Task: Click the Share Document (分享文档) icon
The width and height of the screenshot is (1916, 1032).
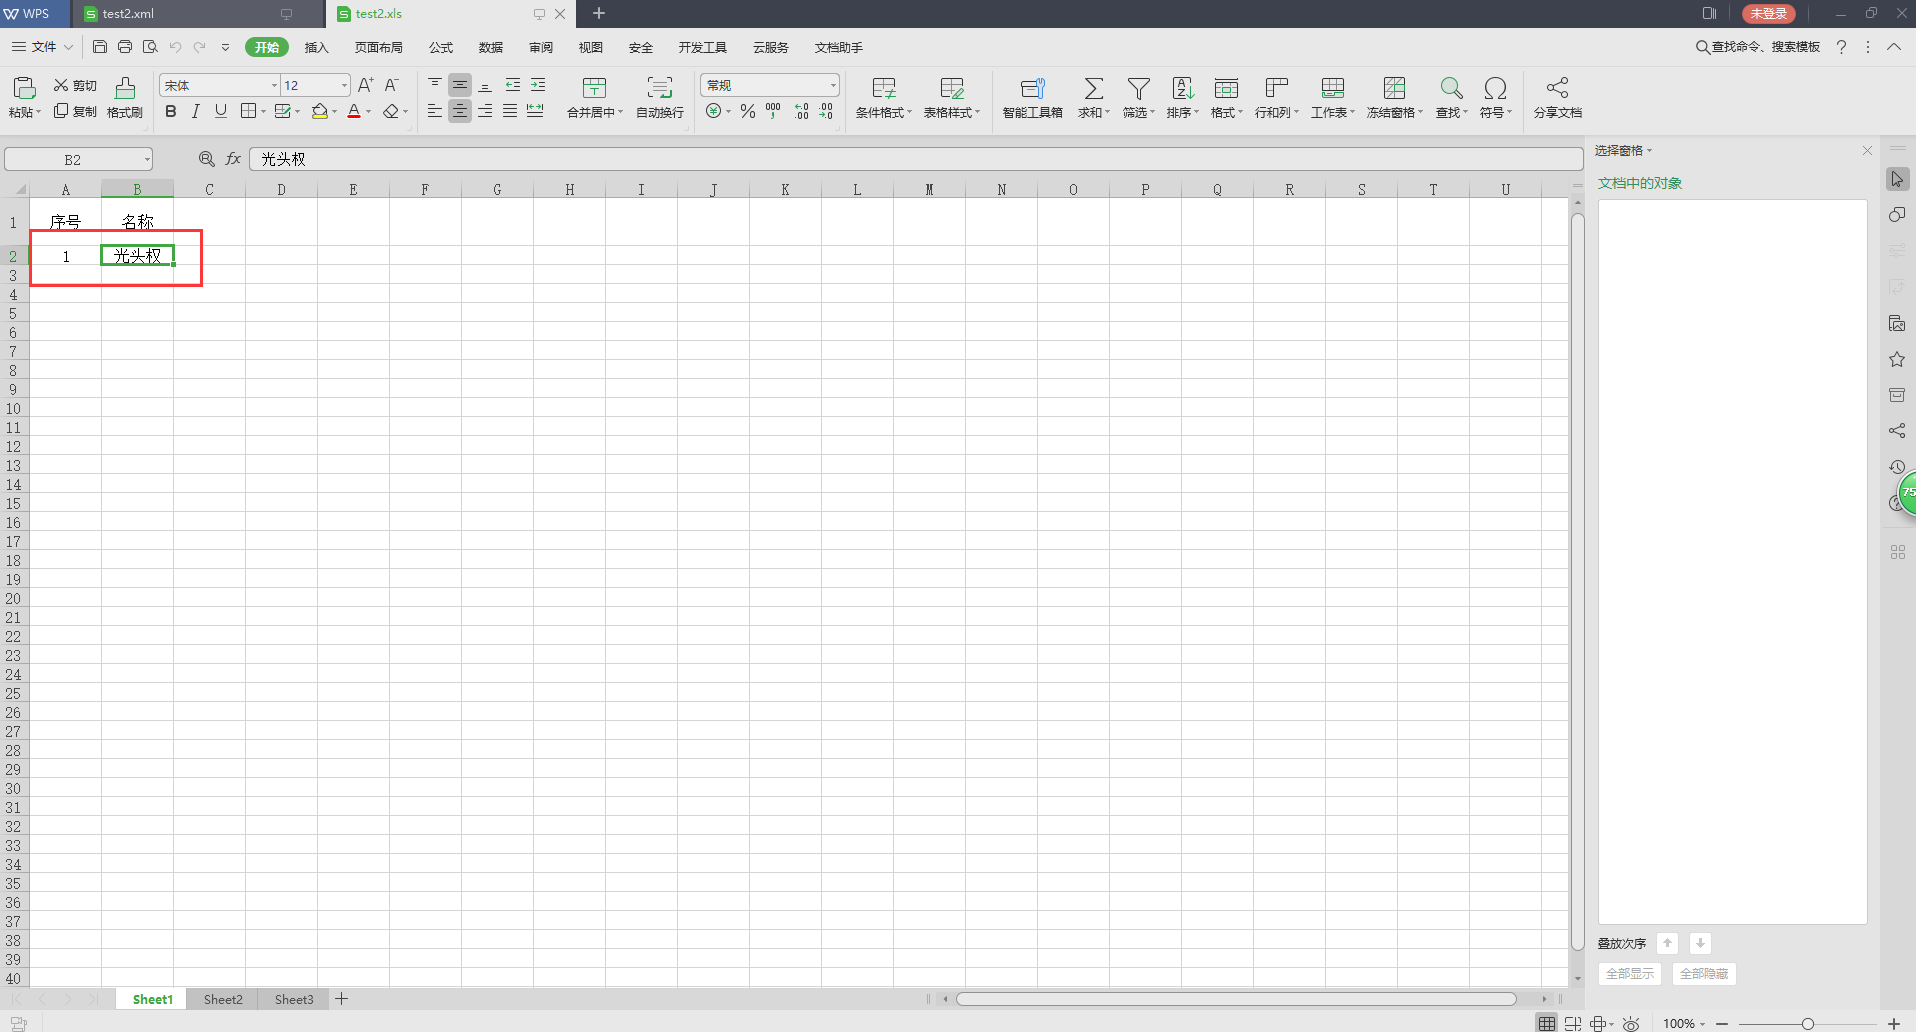Action: pos(1557,88)
